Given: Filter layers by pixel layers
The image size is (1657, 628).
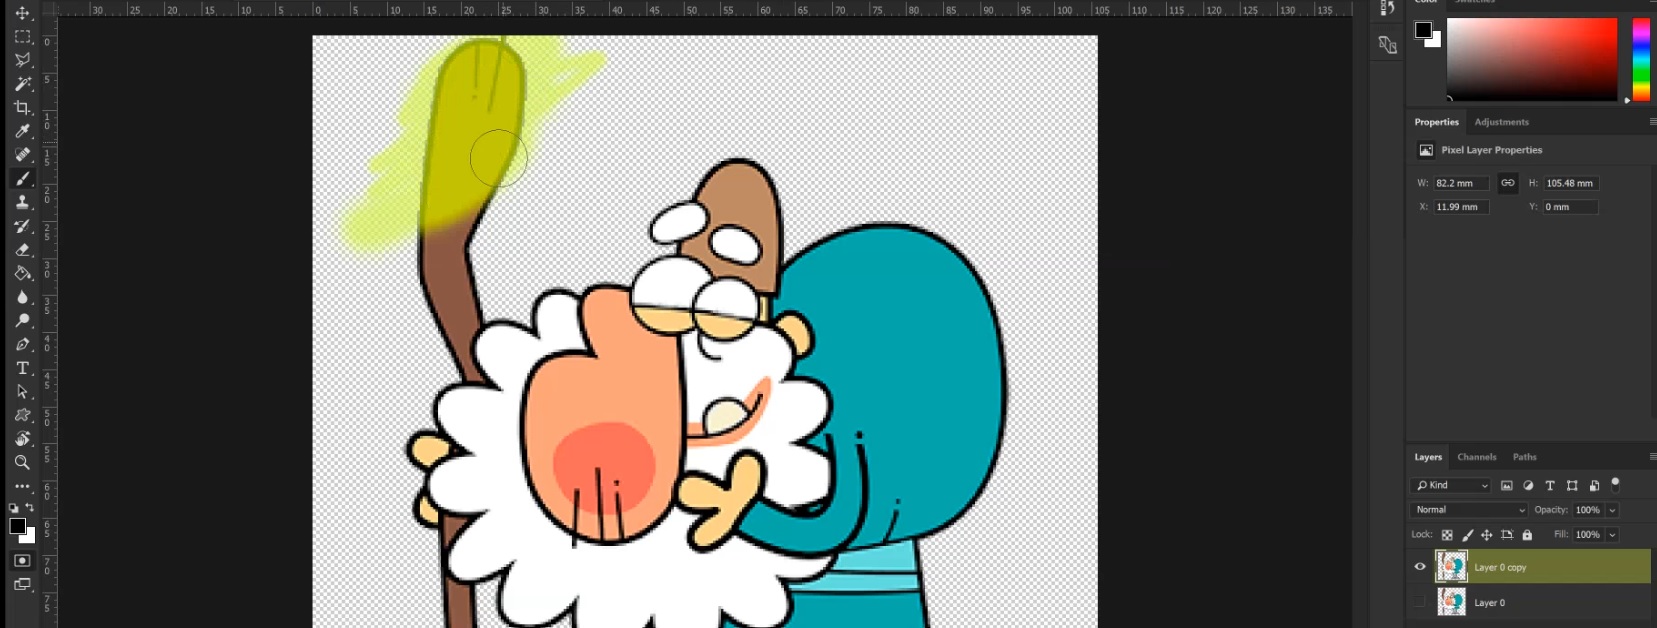Looking at the screenshot, I should click(1507, 485).
